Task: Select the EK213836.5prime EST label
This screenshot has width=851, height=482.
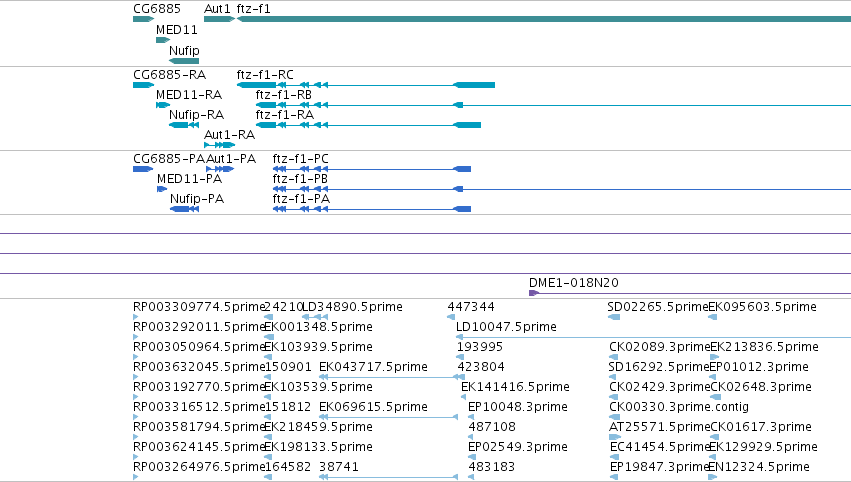Action: pyautogui.click(x=764, y=347)
